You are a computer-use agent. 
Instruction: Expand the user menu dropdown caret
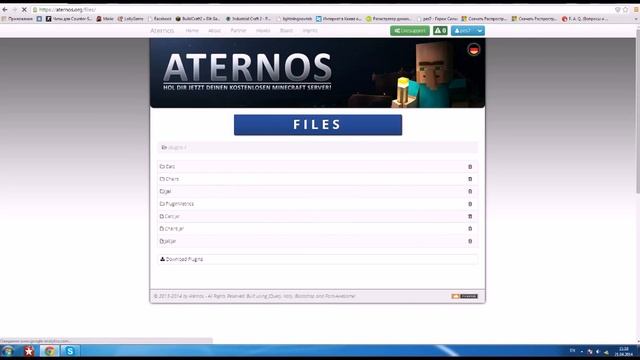tap(480, 31)
